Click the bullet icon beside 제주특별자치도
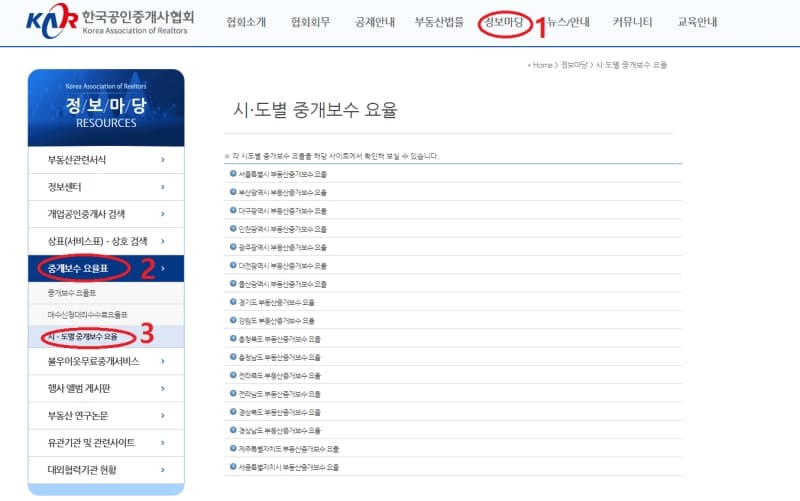The width and height of the screenshot is (800, 501). point(233,448)
